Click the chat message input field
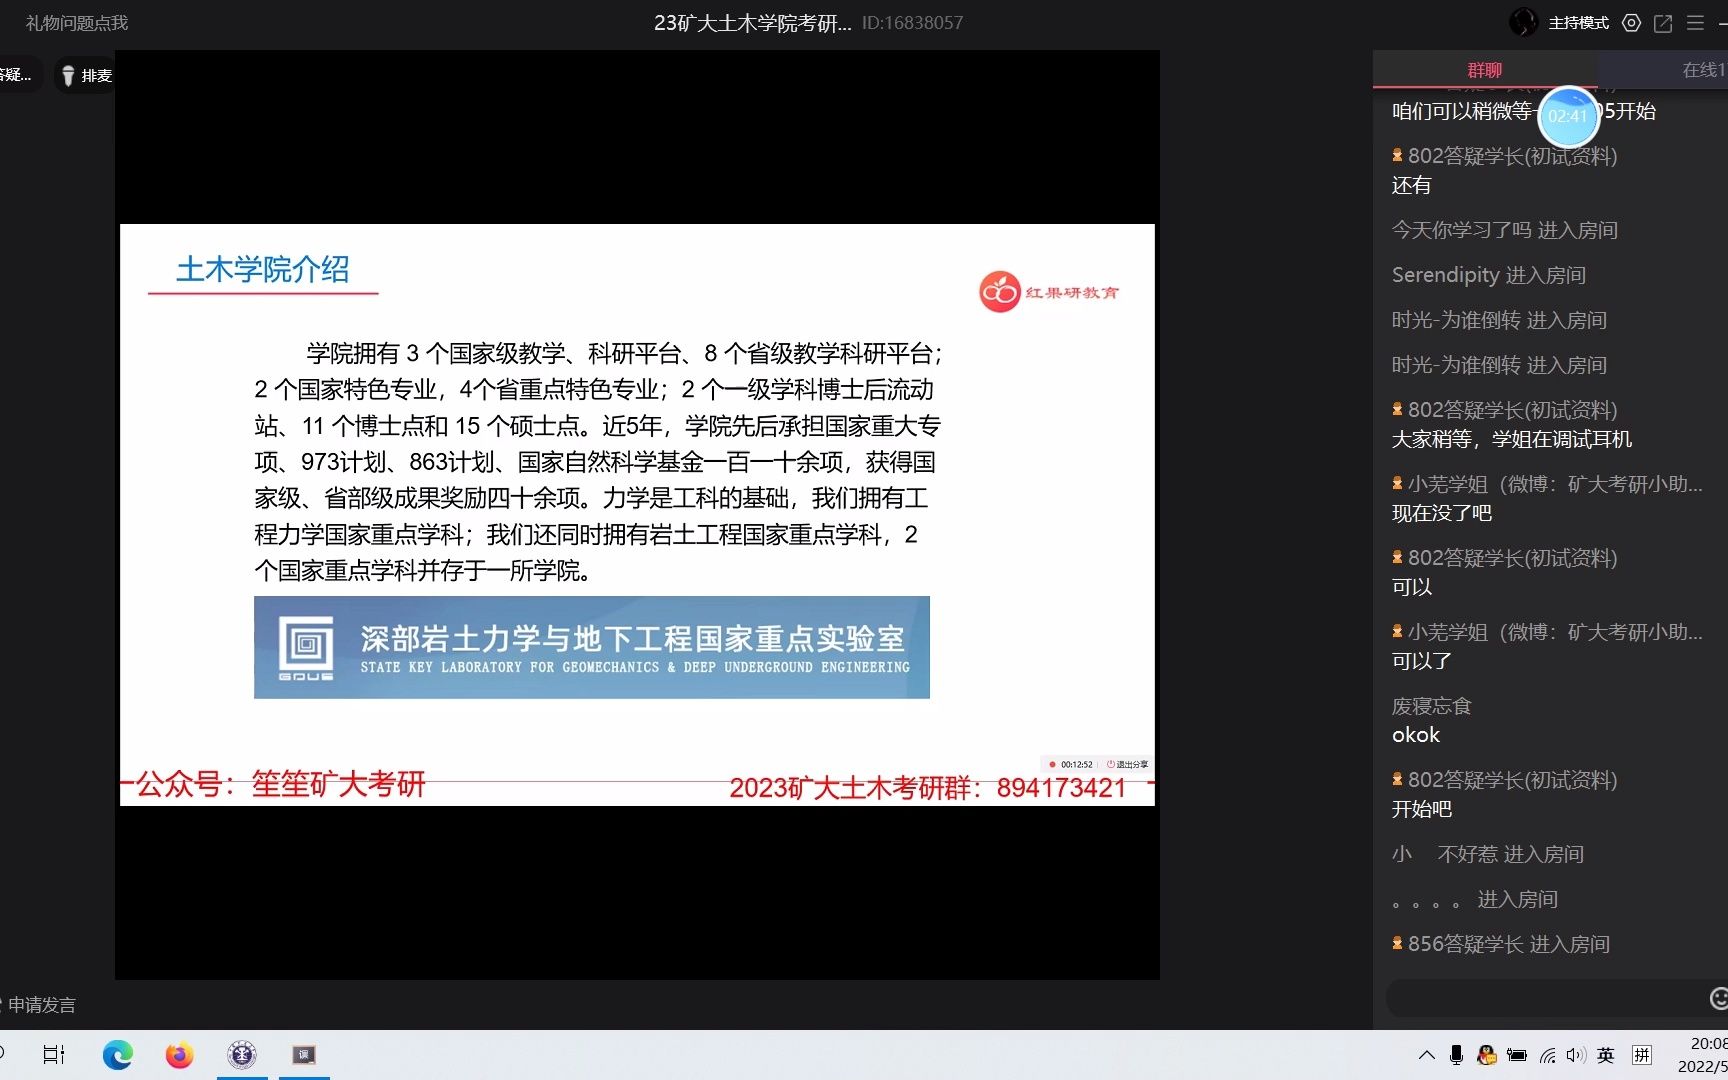 1545,998
